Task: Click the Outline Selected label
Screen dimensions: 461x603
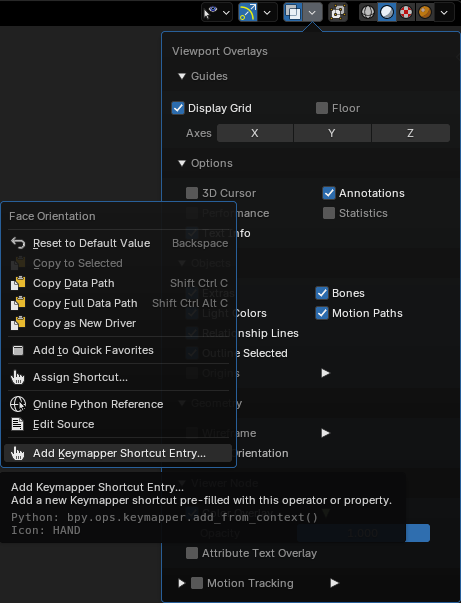Action: pos(245,353)
